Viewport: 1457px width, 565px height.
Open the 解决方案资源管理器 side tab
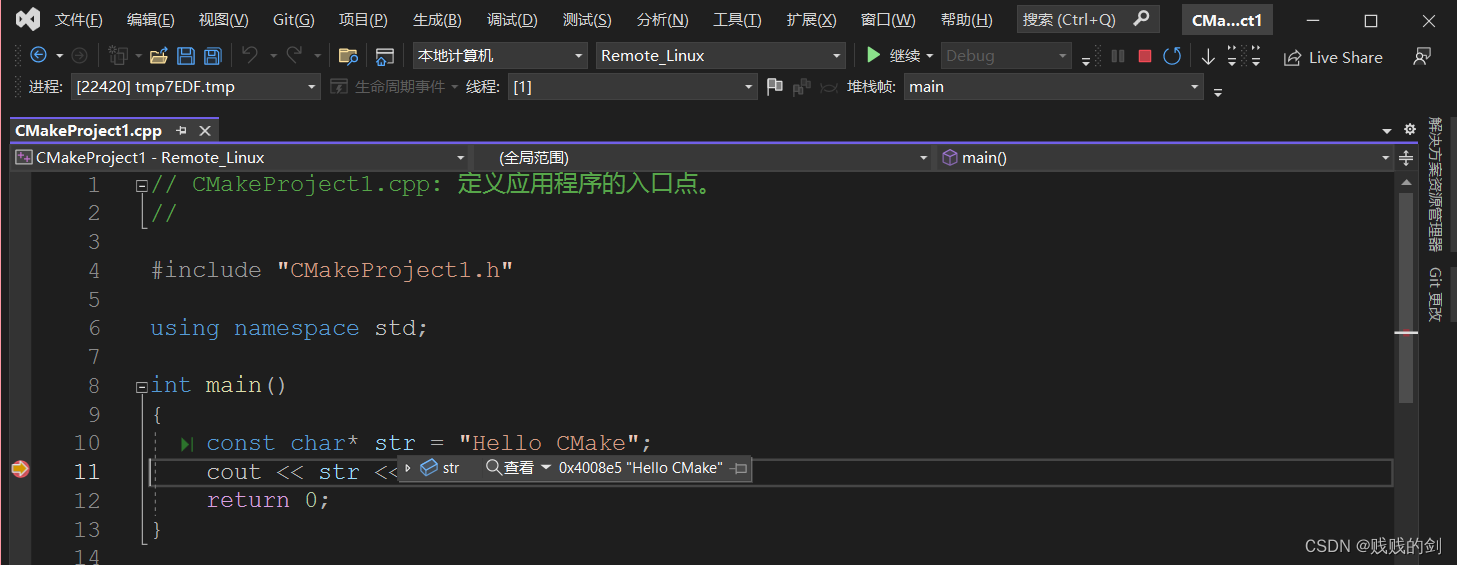1435,183
